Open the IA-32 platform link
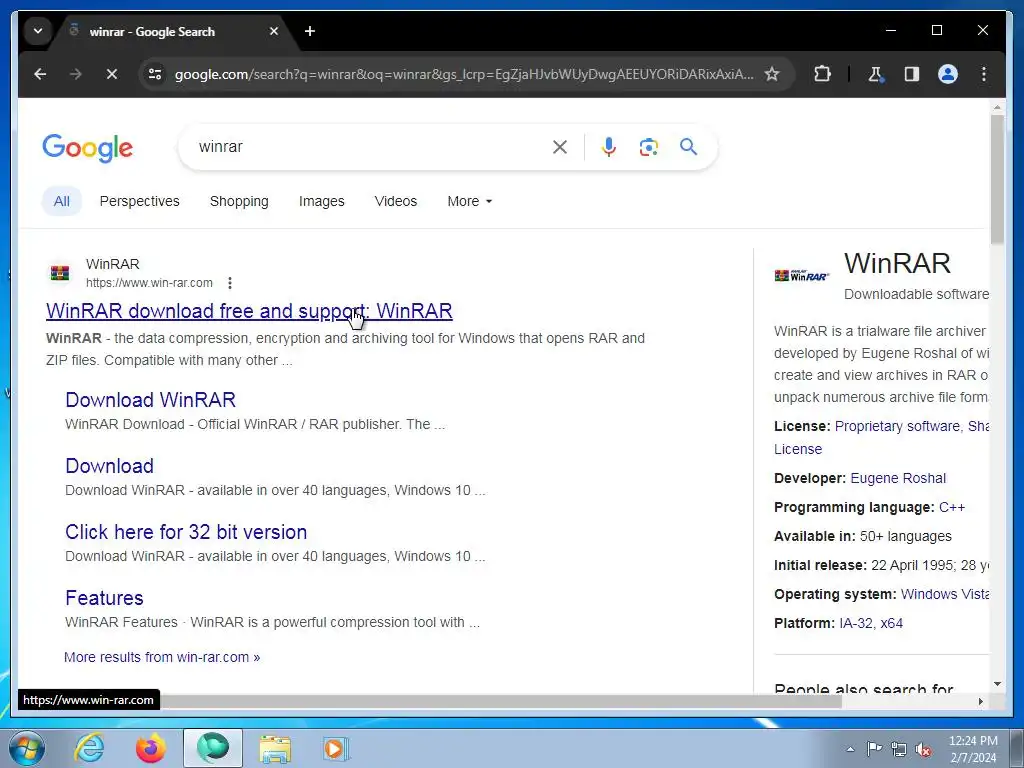 point(856,623)
